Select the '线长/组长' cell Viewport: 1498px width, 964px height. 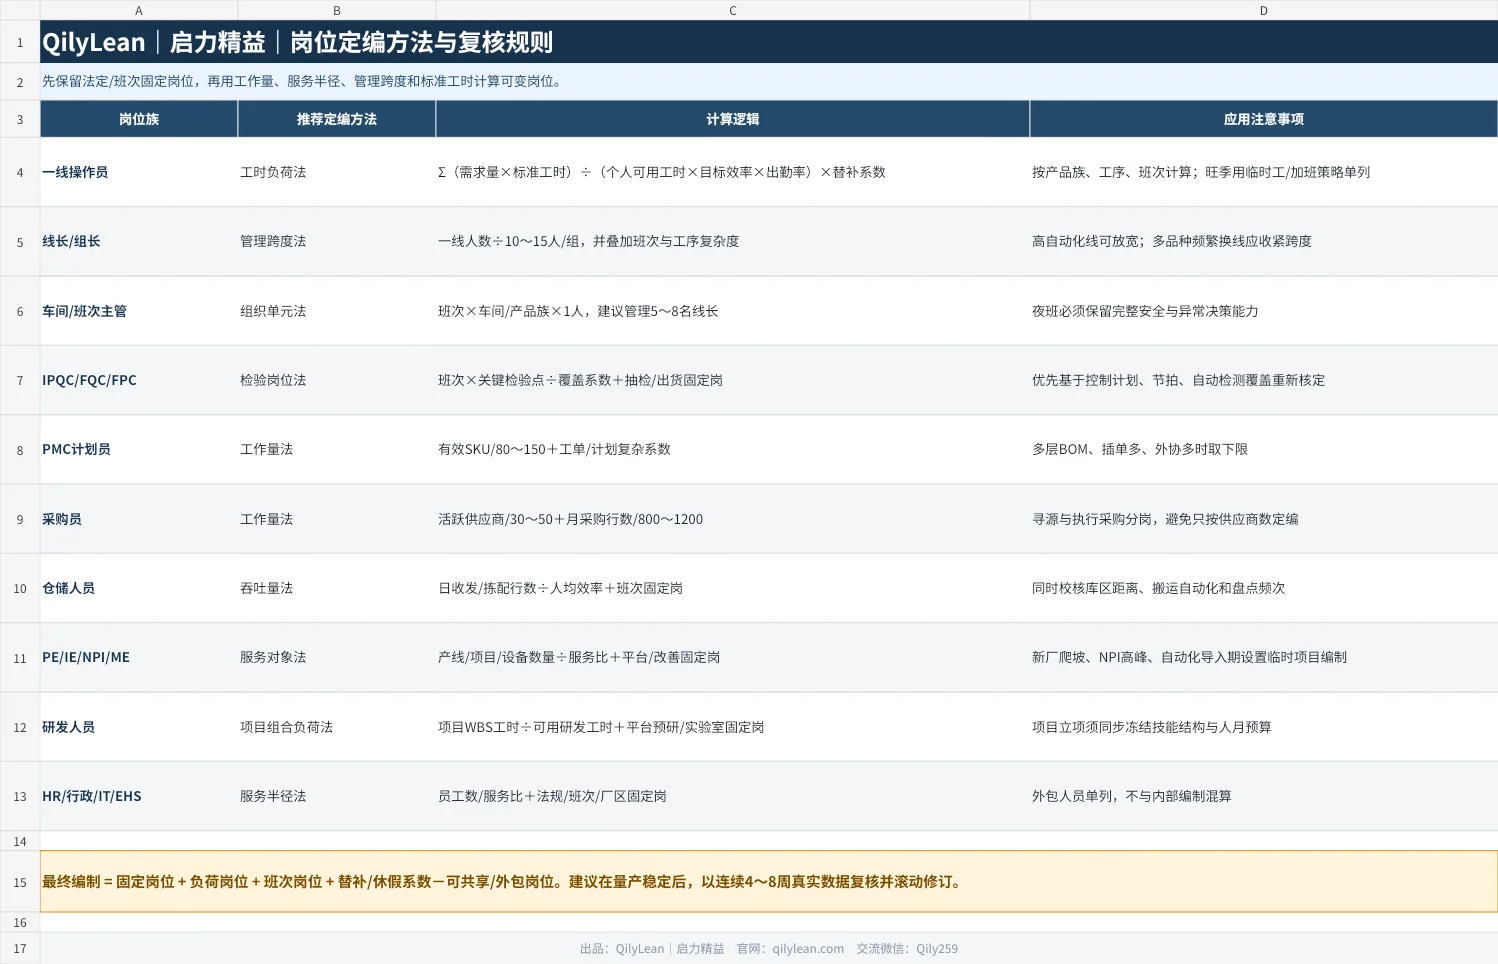[139, 241]
